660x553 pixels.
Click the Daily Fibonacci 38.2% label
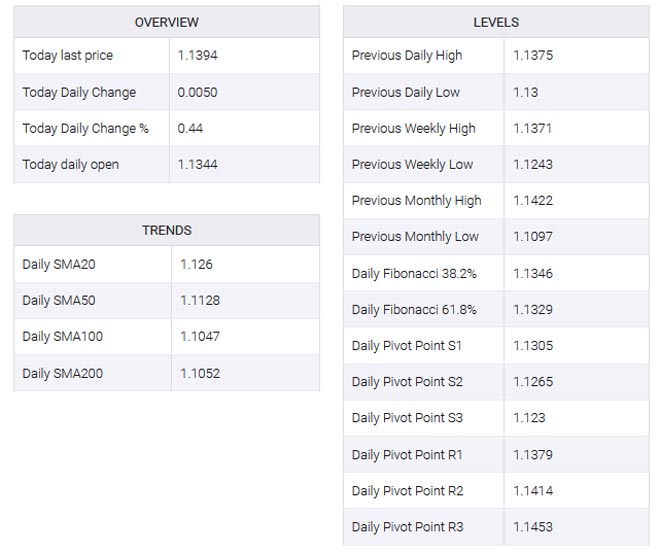pos(414,273)
